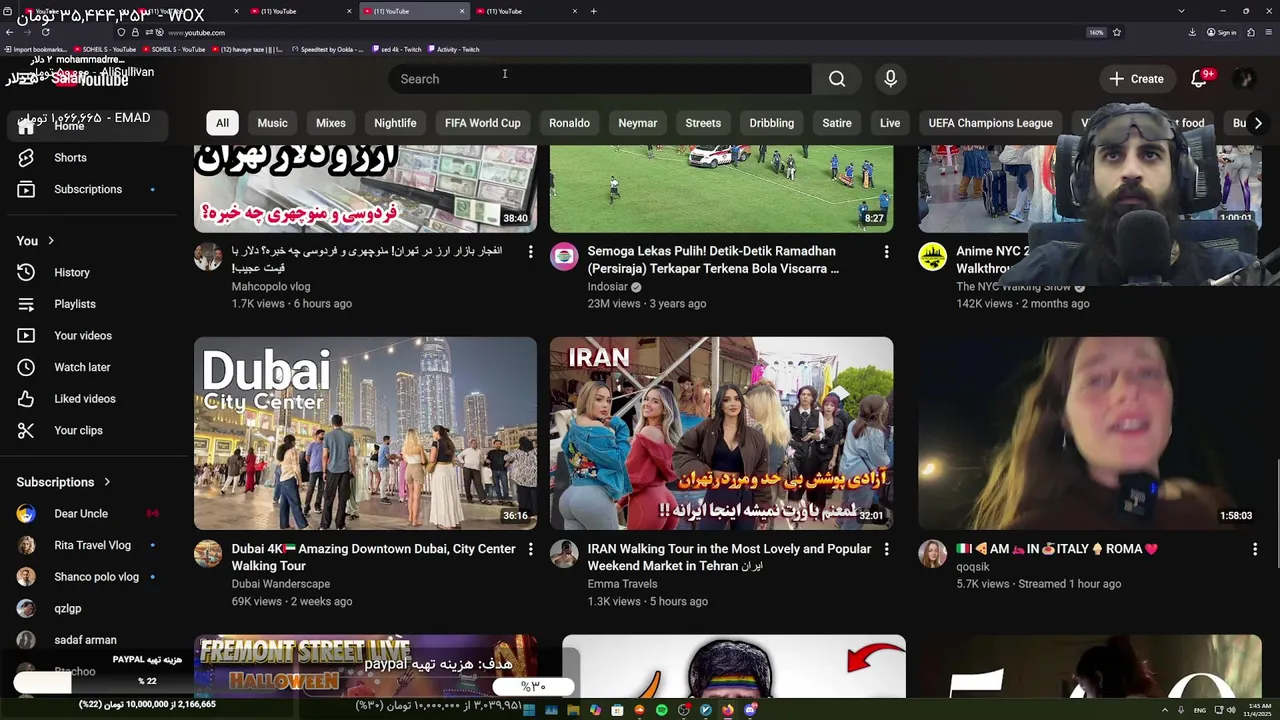Open more options for IRAN Walking Tour video

point(886,549)
